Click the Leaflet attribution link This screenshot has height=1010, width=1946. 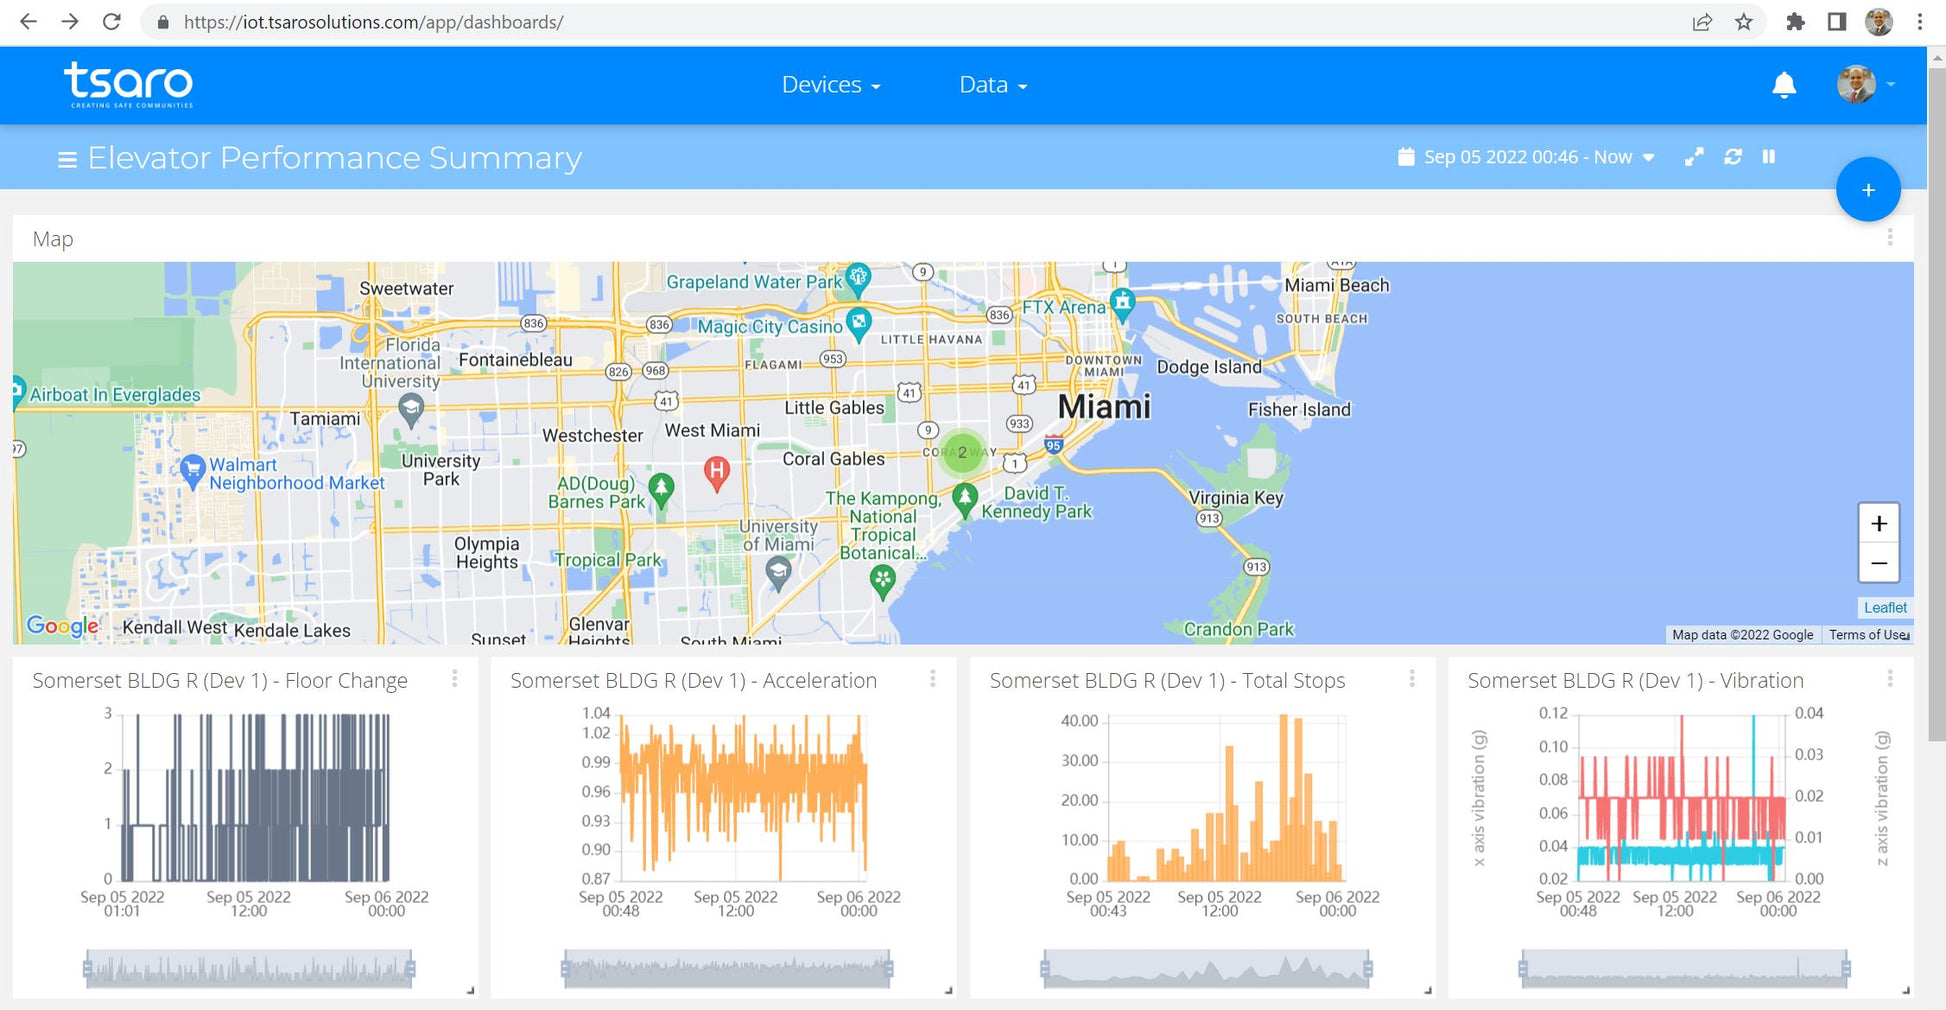click(1884, 608)
